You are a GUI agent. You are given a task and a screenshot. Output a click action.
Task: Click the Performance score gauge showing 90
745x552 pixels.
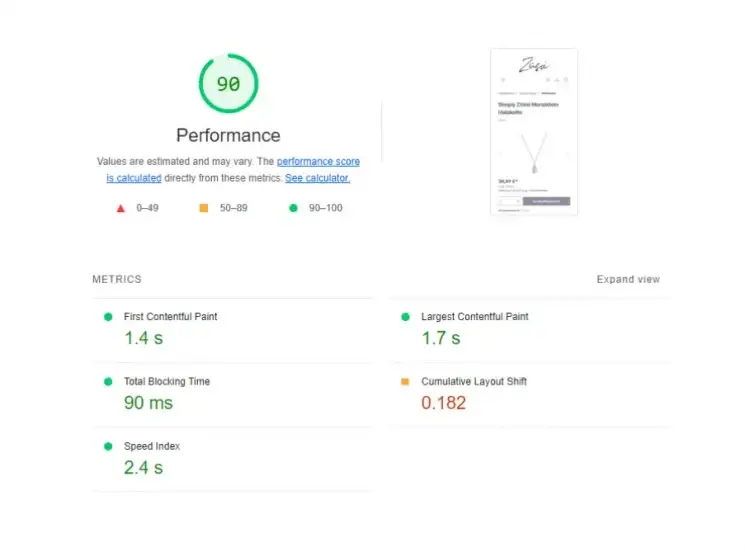pyautogui.click(x=228, y=85)
